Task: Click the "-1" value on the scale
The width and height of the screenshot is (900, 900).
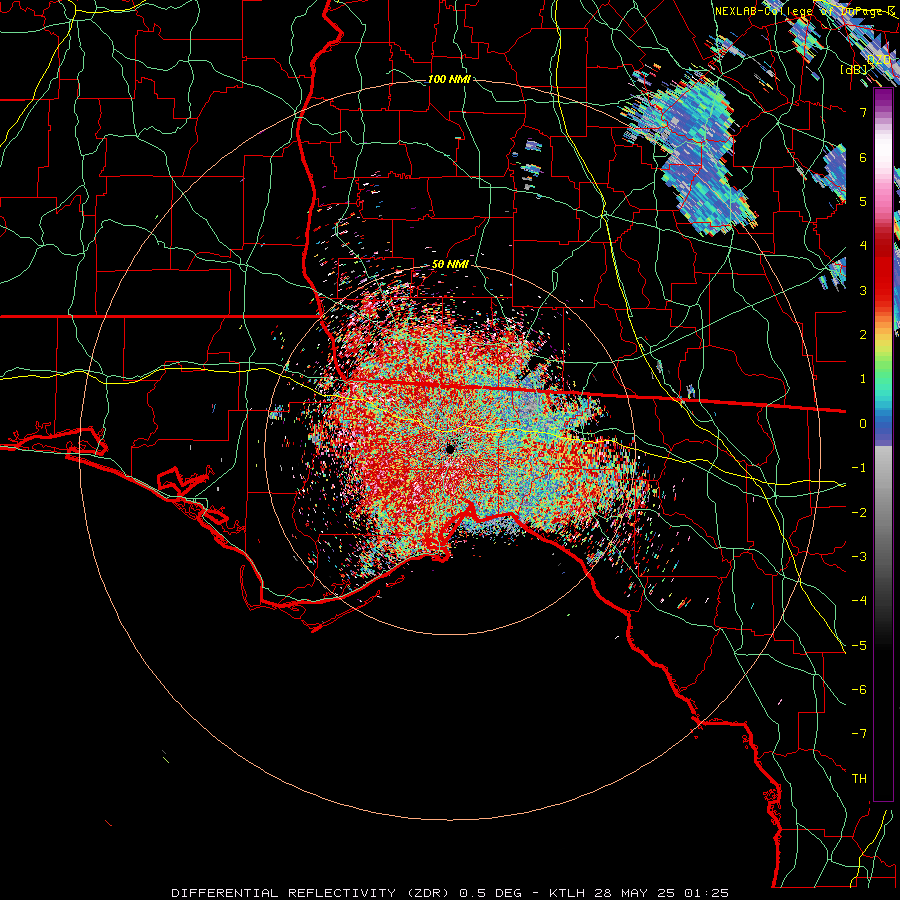Action: [859, 468]
